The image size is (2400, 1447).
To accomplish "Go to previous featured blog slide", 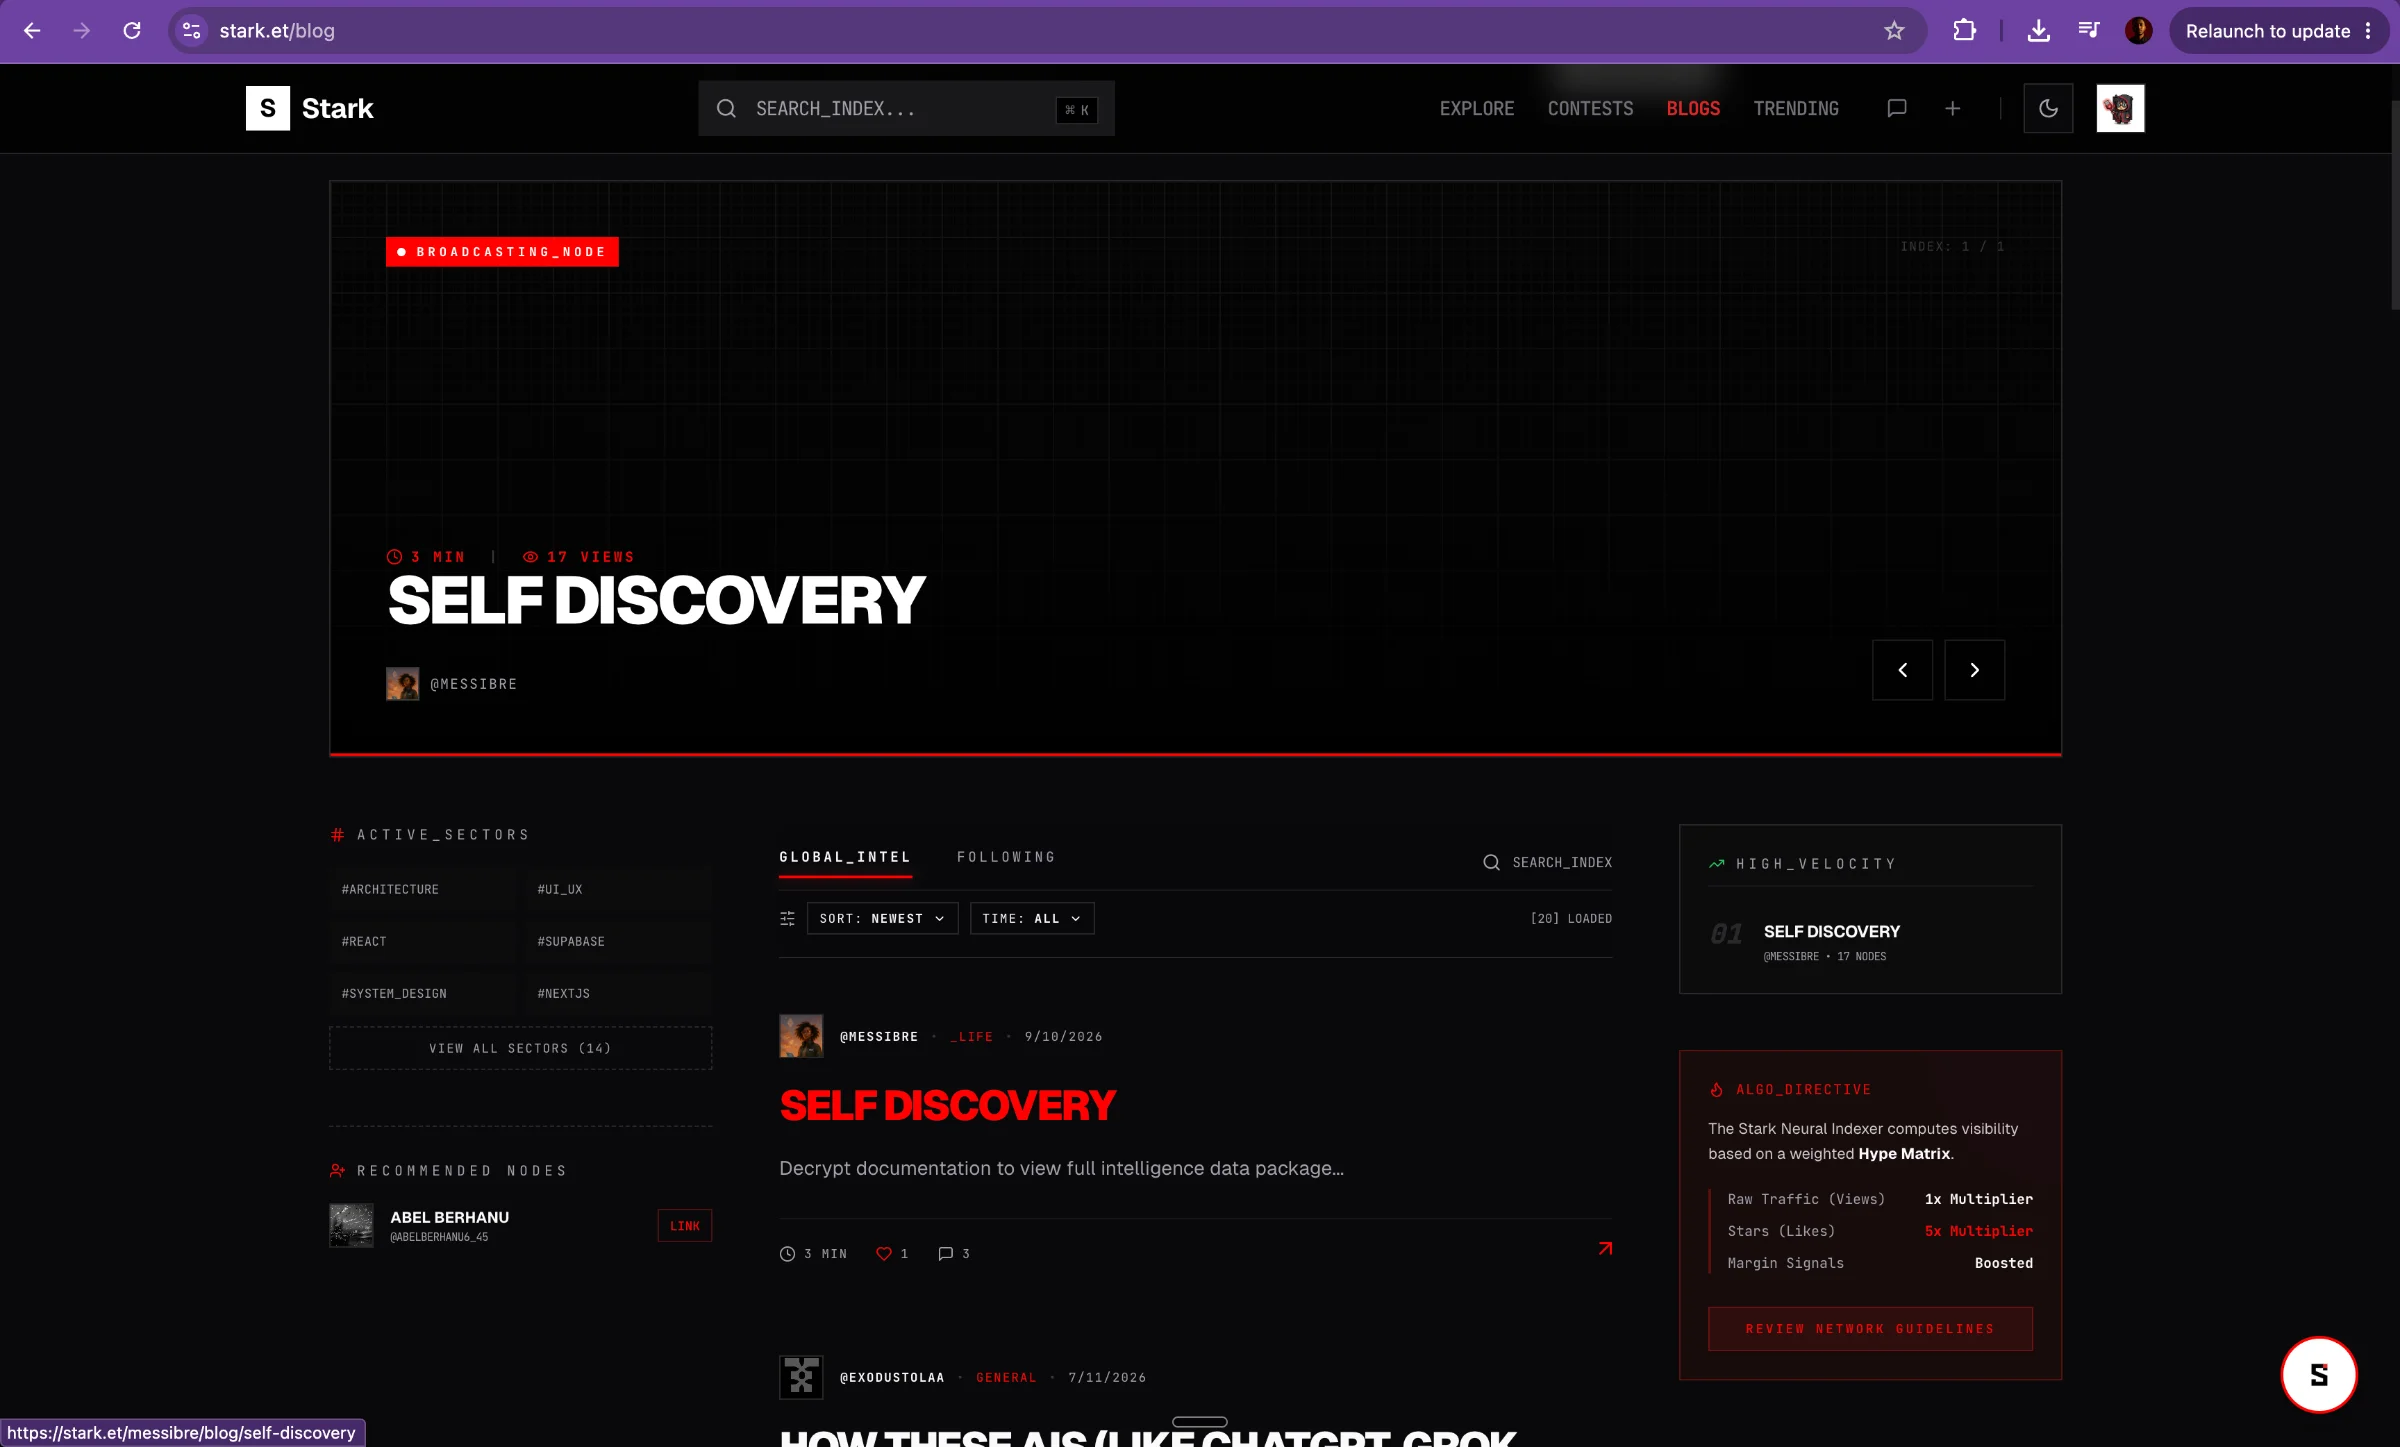I will point(1902,670).
